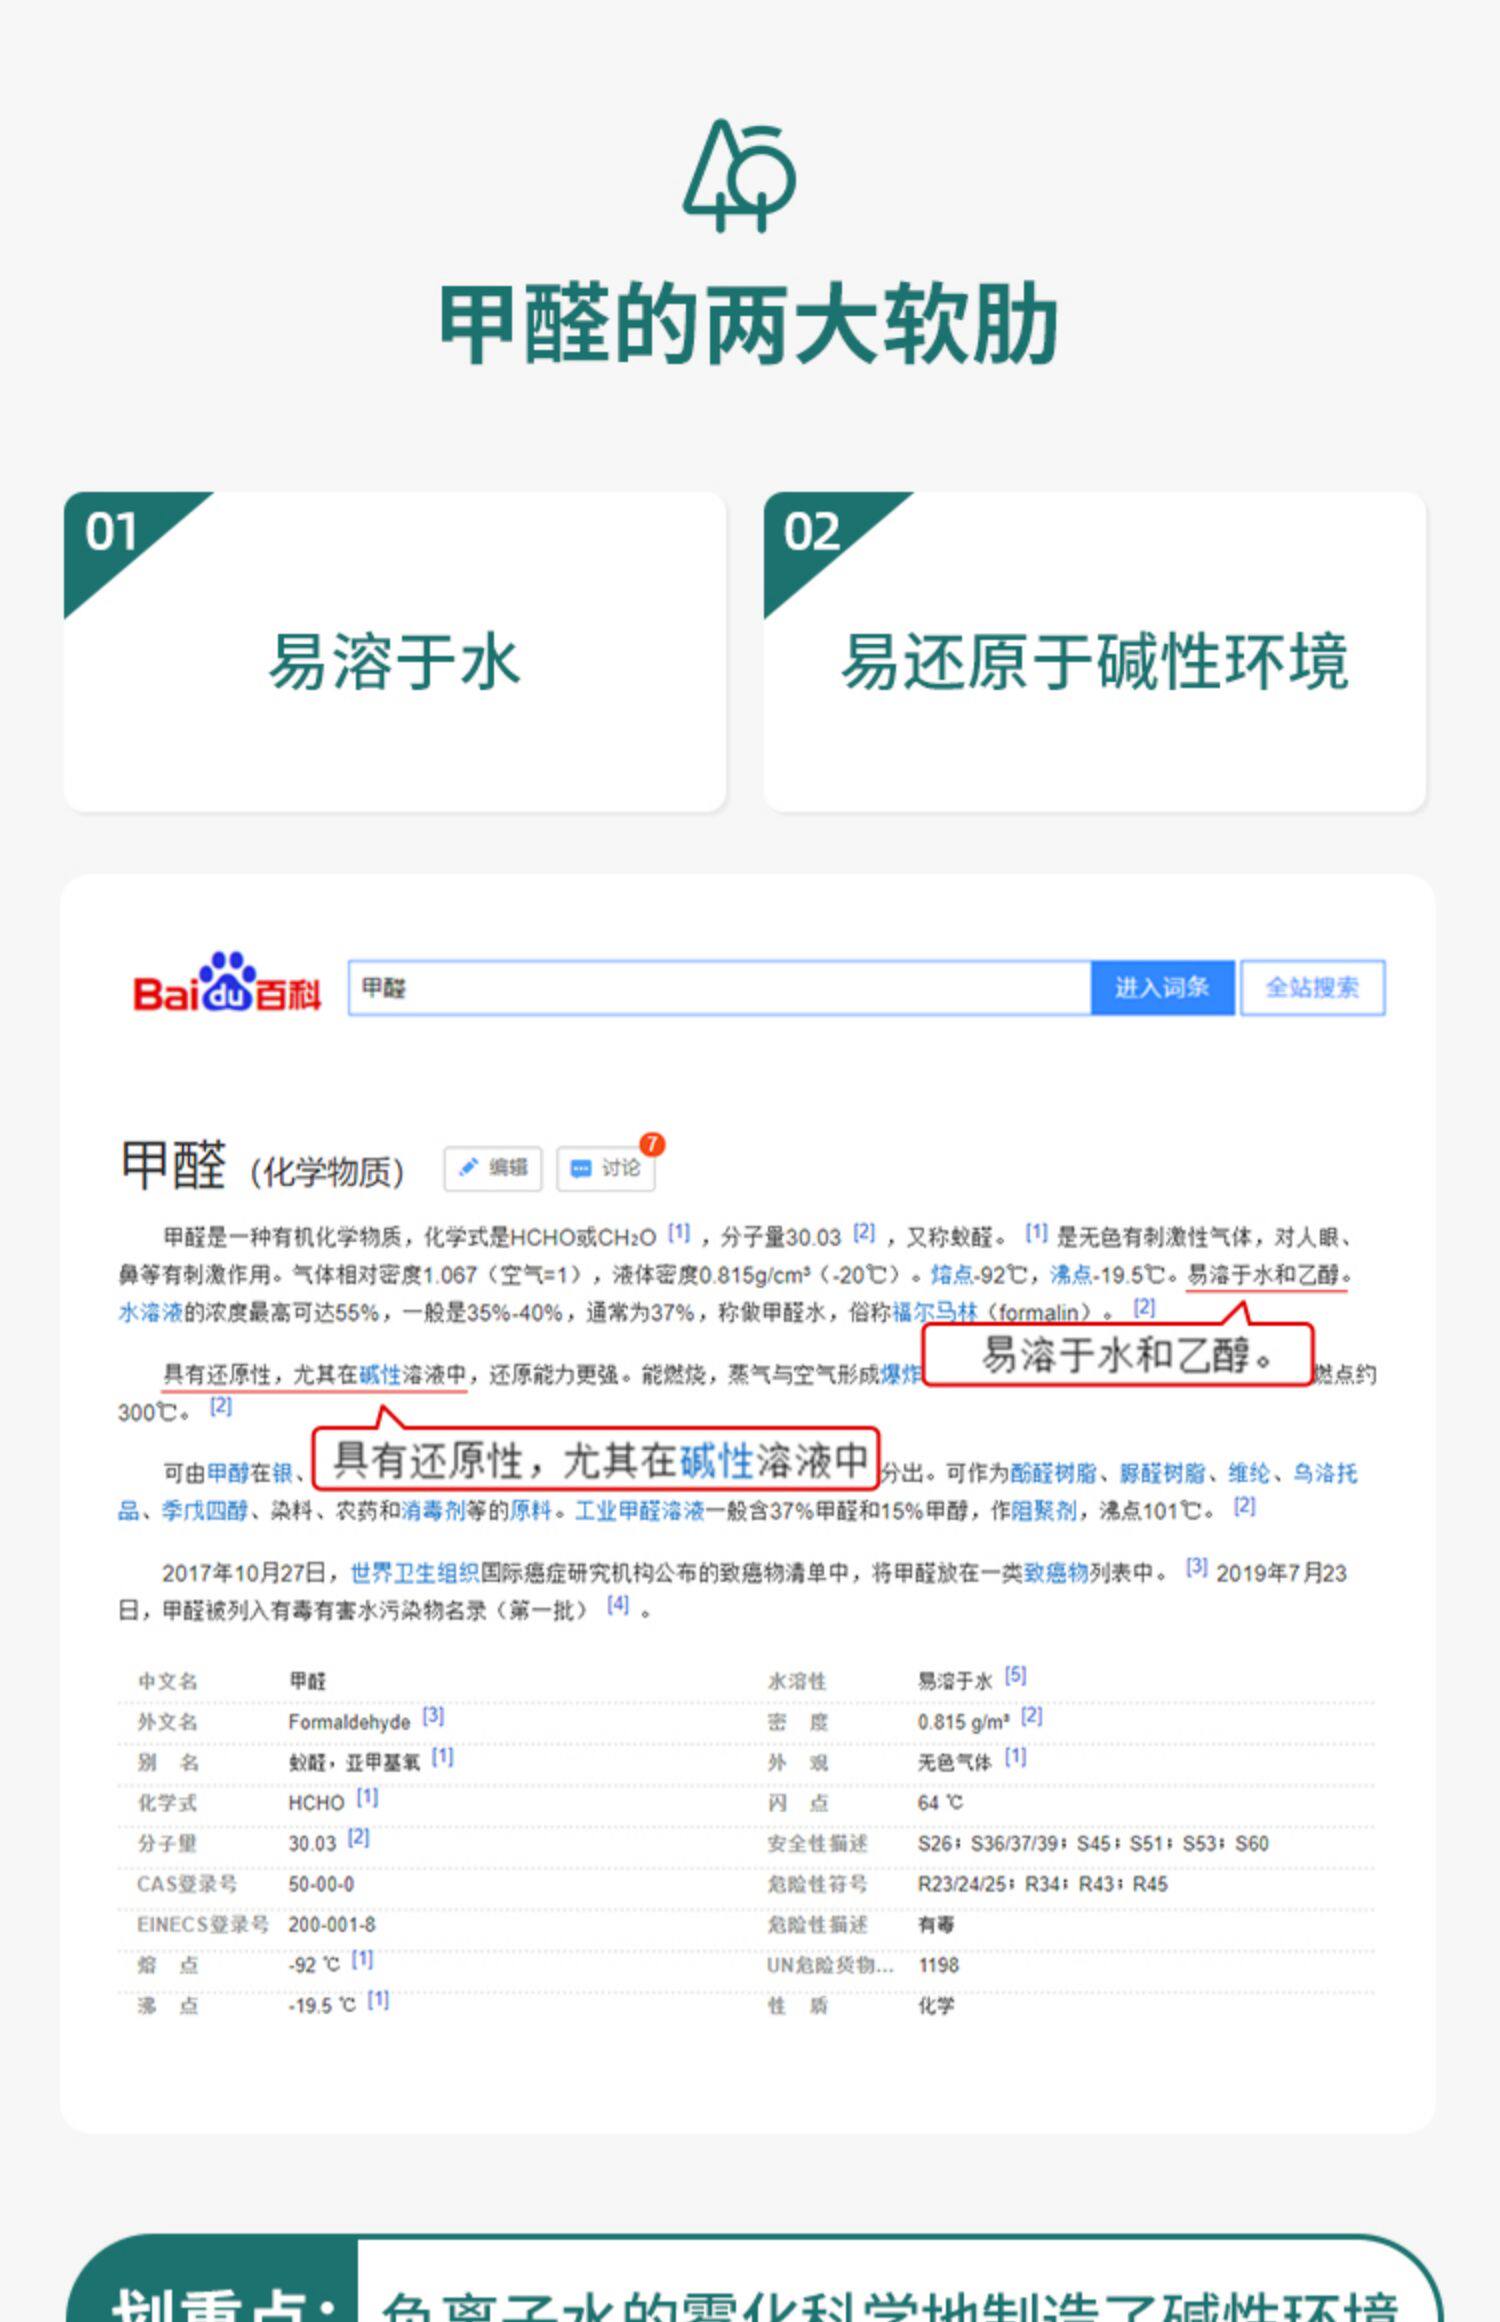Open the 季戊四醇 link

click(x=205, y=1510)
